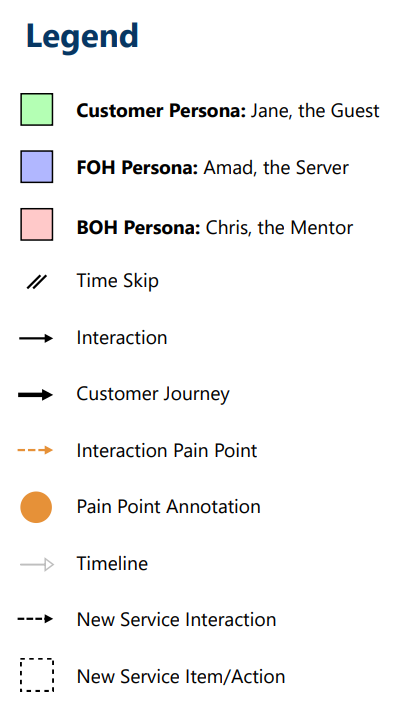Click the Pain Point Annotation text
This screenshot has width=409, height=710.
point(168,507)
